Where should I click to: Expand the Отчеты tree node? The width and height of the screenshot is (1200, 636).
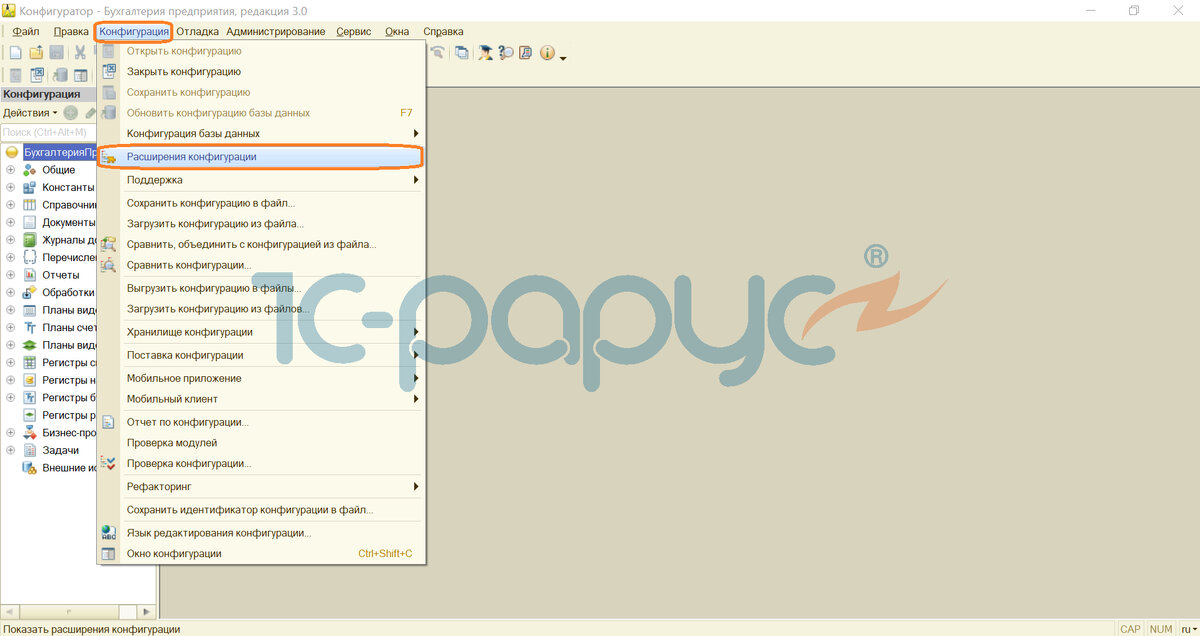click(x=11, y=275)
